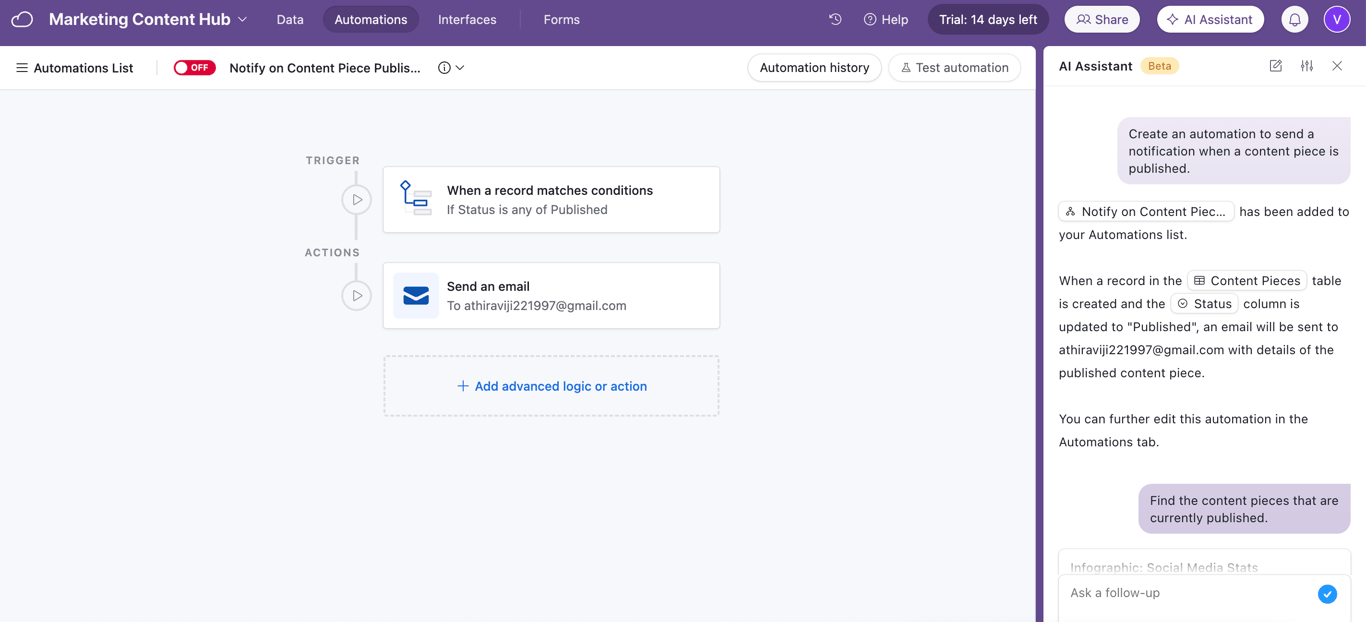
Task: Go to the Forms tab
Action: 561,19
